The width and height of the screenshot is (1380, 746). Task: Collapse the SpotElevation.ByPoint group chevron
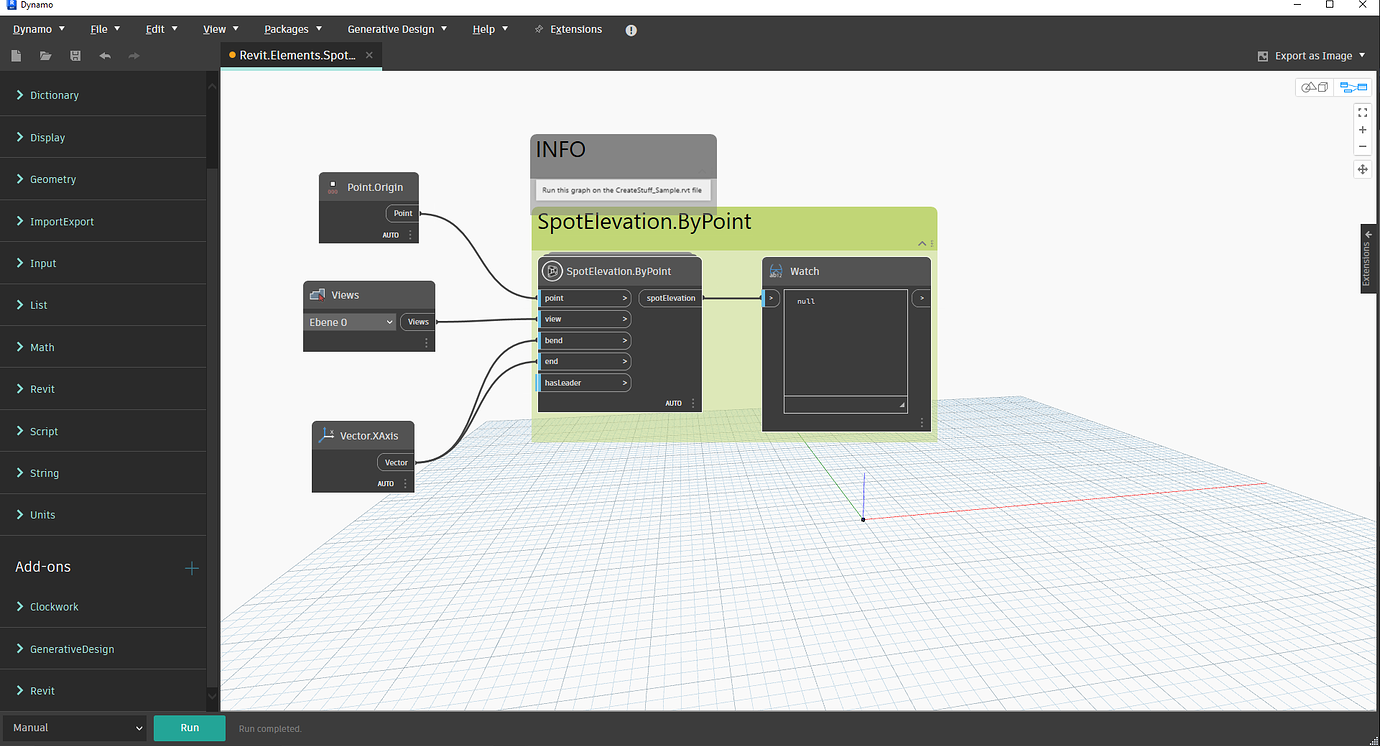(922, 243)
